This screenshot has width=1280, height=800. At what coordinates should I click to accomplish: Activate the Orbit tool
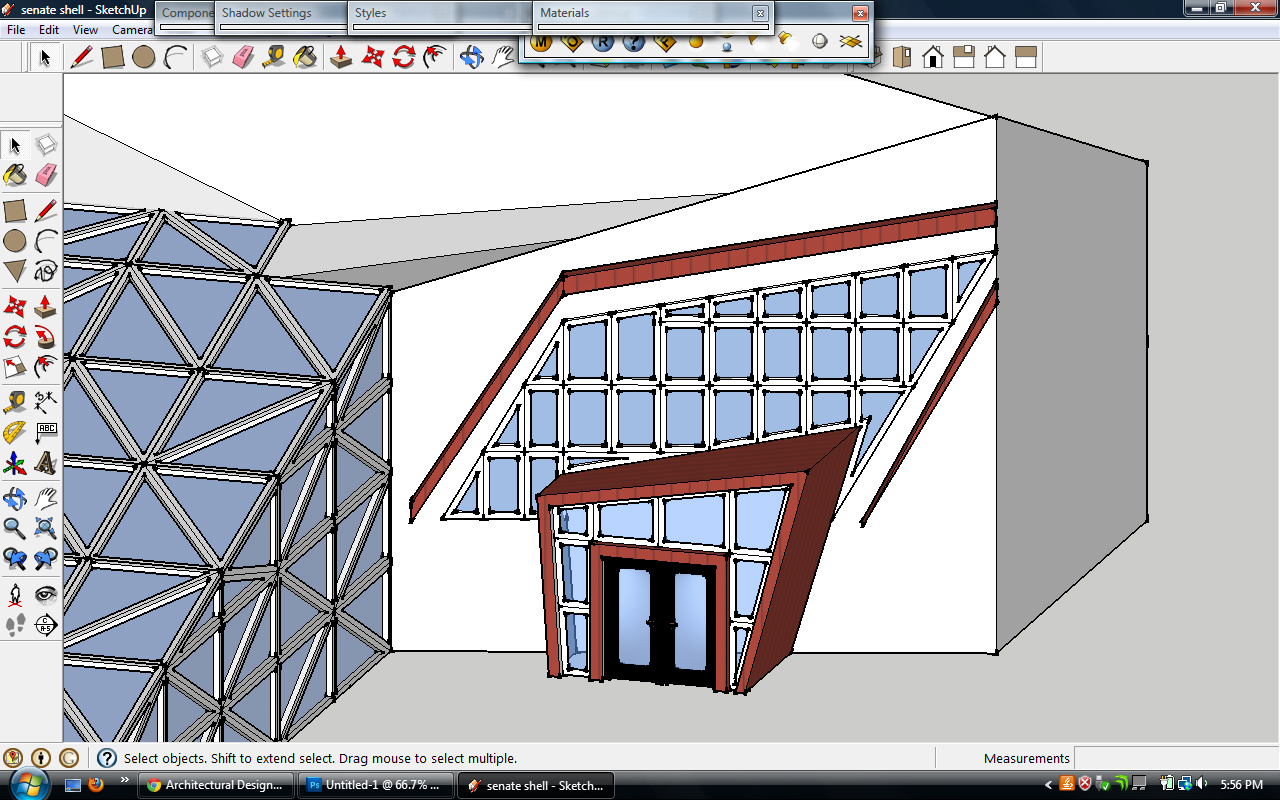tap(14, 497)
